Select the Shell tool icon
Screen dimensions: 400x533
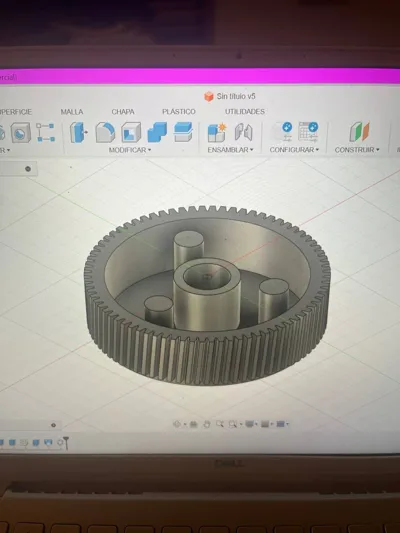pyautogui.click(x=131, y=132)
